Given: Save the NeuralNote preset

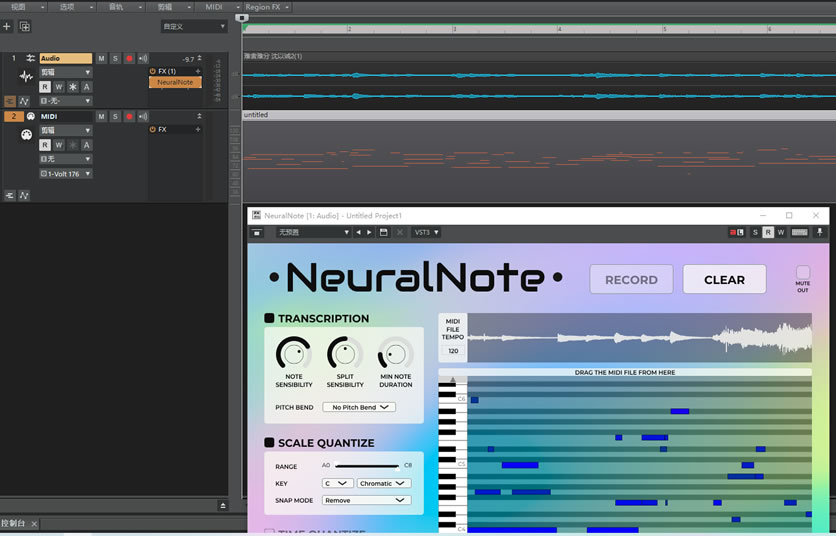Looking at the screenshot, I should pos(383,233).
